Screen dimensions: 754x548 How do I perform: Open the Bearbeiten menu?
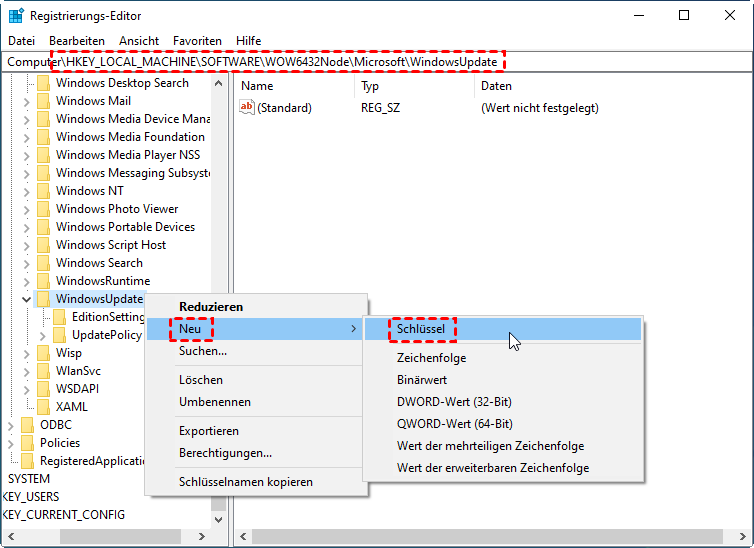point(77,41)
